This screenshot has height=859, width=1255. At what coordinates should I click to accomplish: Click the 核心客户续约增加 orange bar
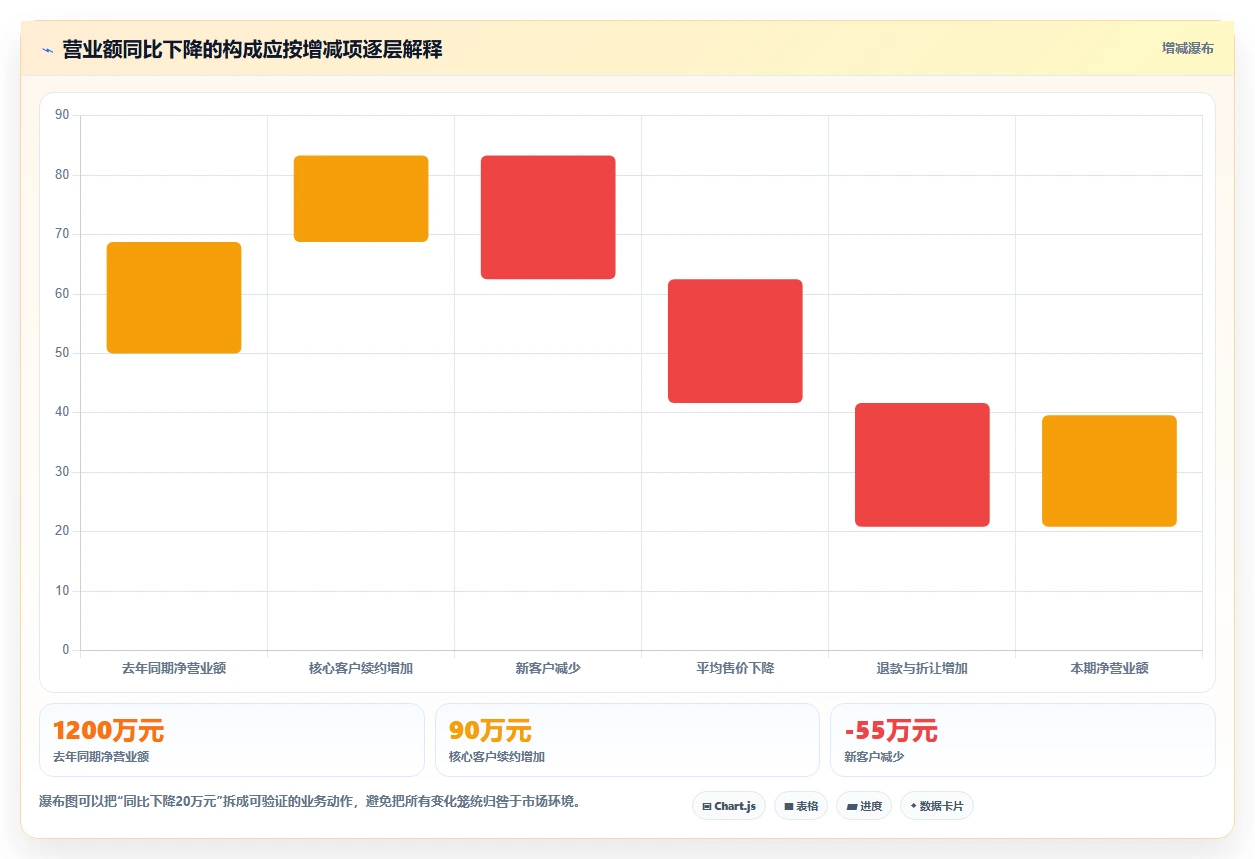click(361, 198)
